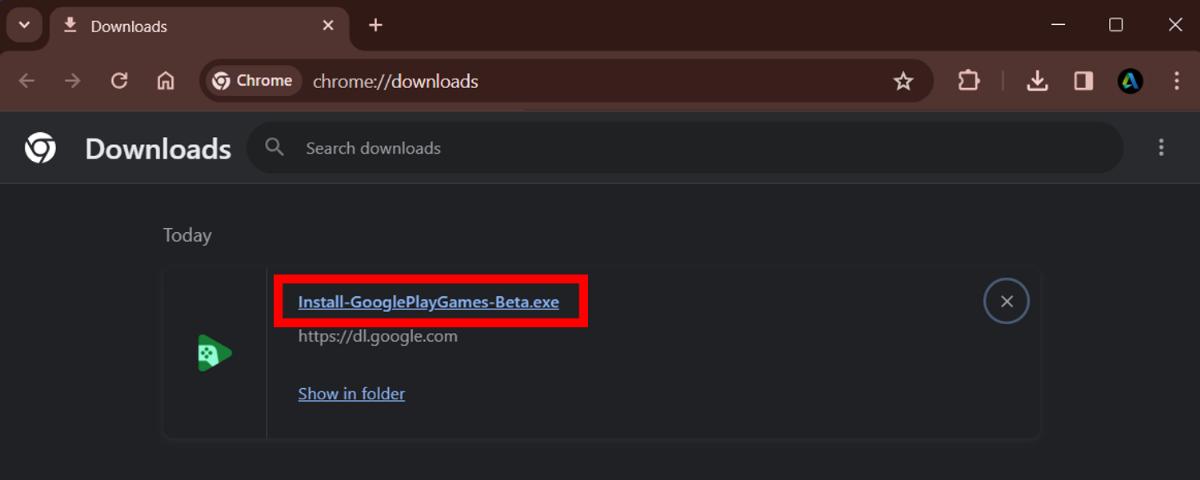Select the Downloads browser tab
1200x480 pixels.
199,27
